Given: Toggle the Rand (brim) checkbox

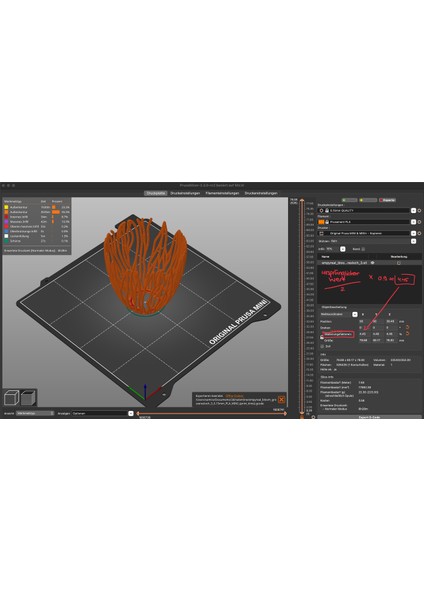Looking at the screenshot, I should [x=363, y=249].
